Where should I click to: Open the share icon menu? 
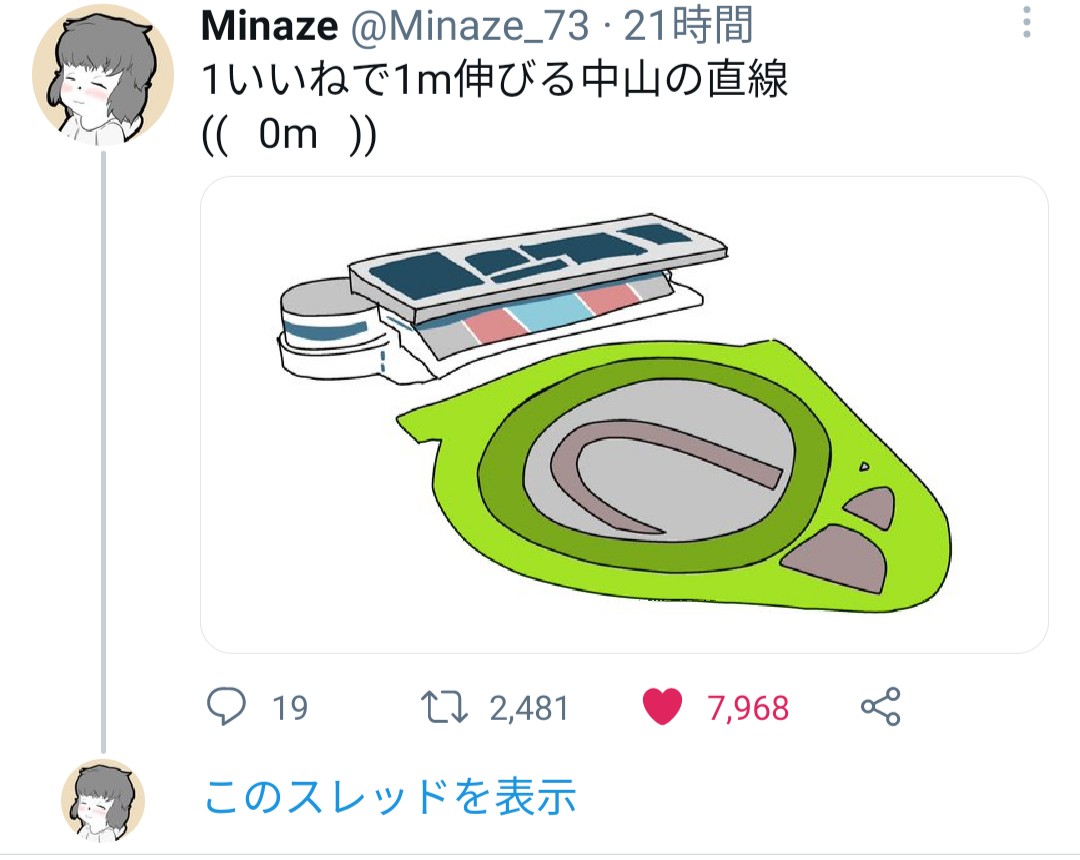point(880,707)
